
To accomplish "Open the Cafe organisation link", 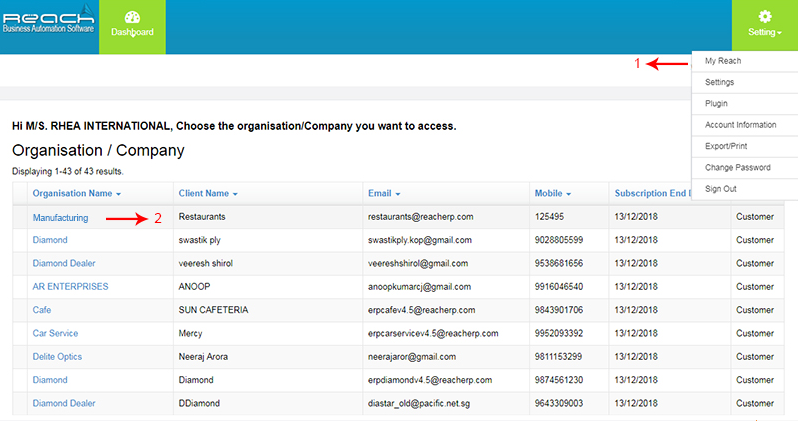I will (42, 310).
